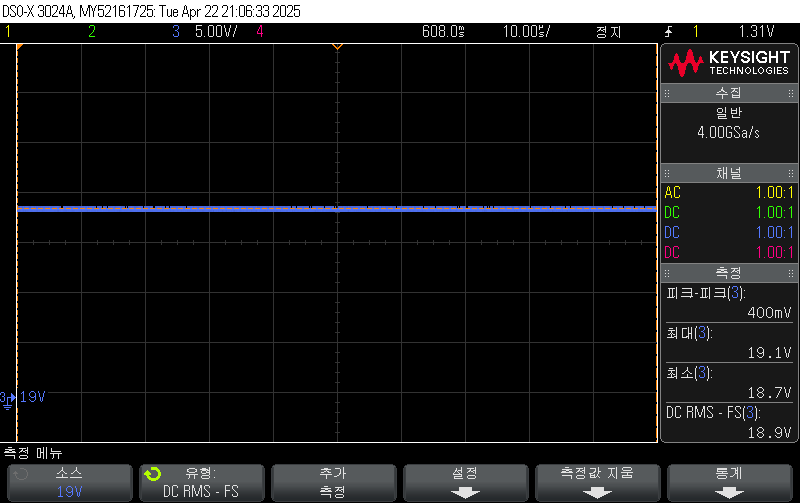Expand the 통계 statistics softkey

[x=730, y=483]
